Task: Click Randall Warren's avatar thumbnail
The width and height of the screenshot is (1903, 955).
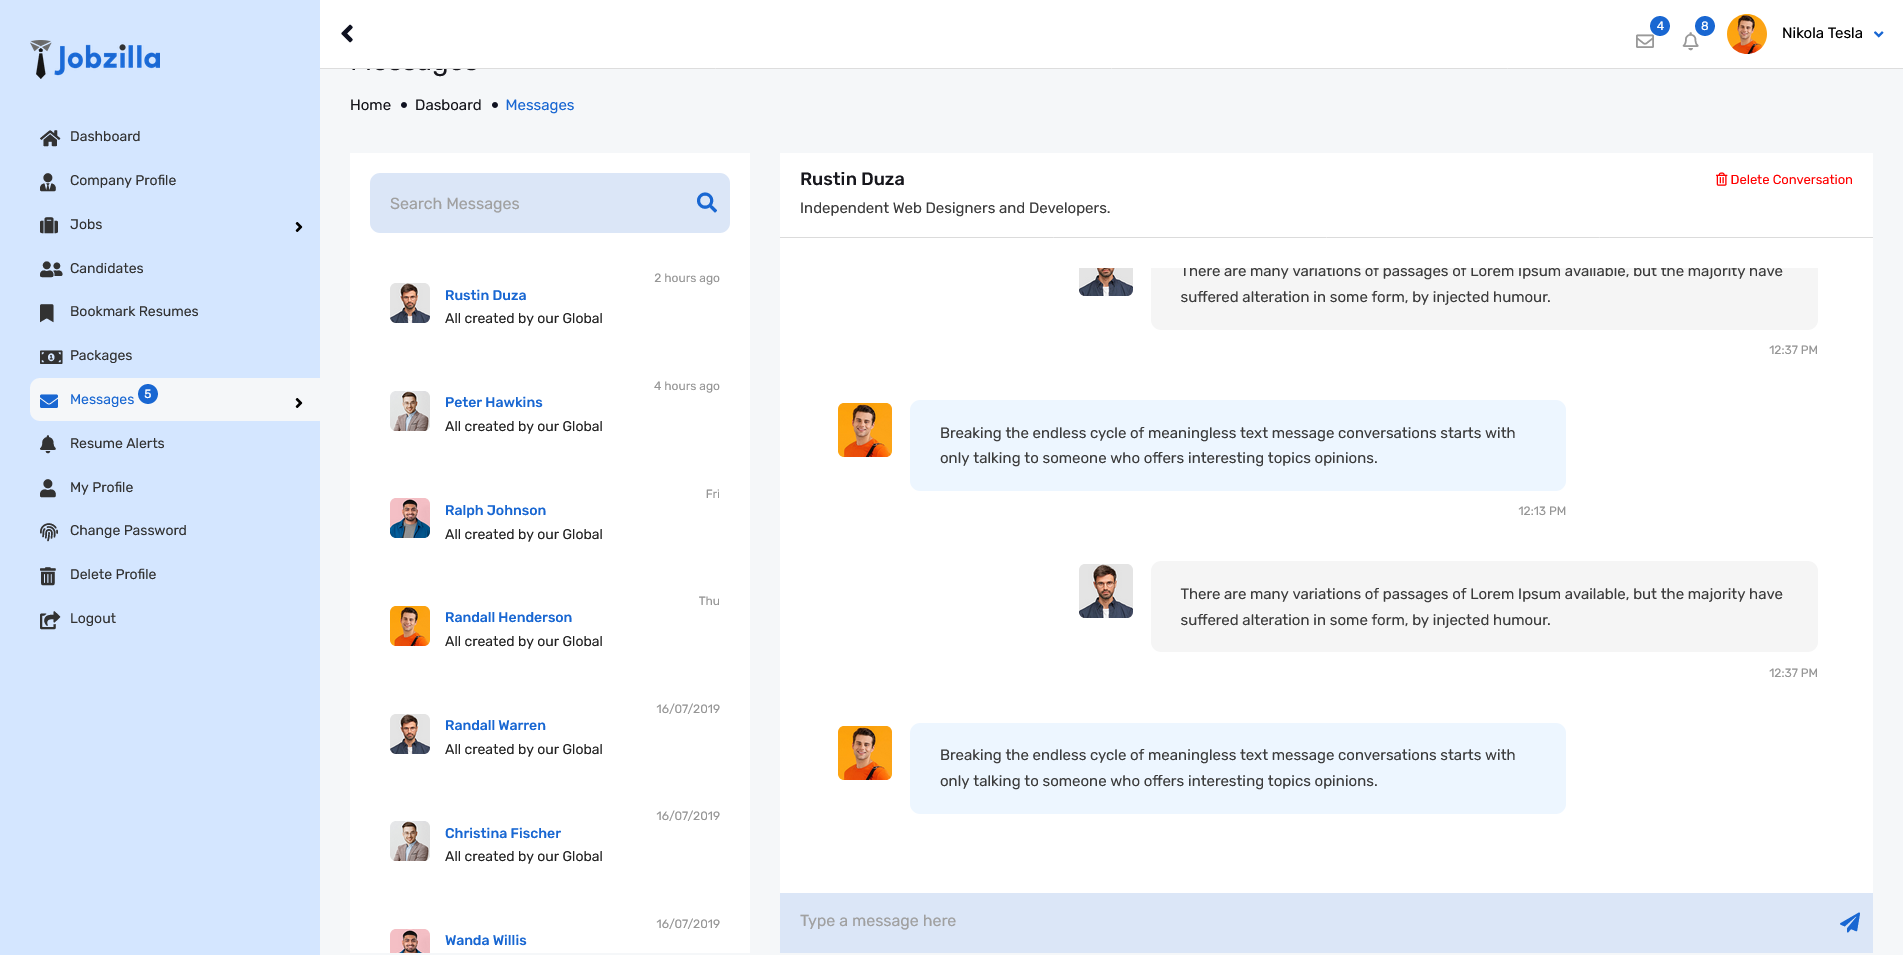Action: [x=410, y=734]
